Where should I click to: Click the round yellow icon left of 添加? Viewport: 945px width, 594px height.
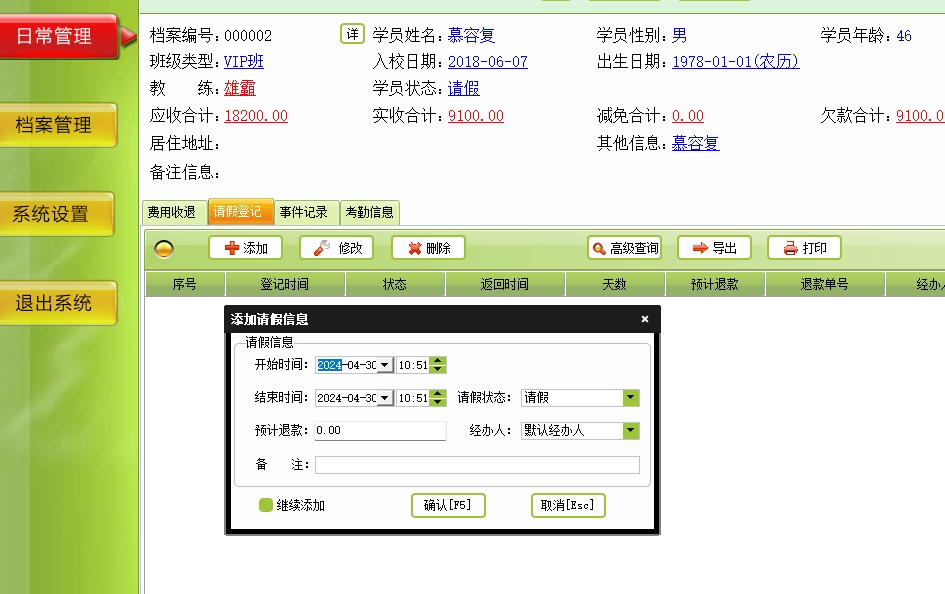[x=165, y=249]
